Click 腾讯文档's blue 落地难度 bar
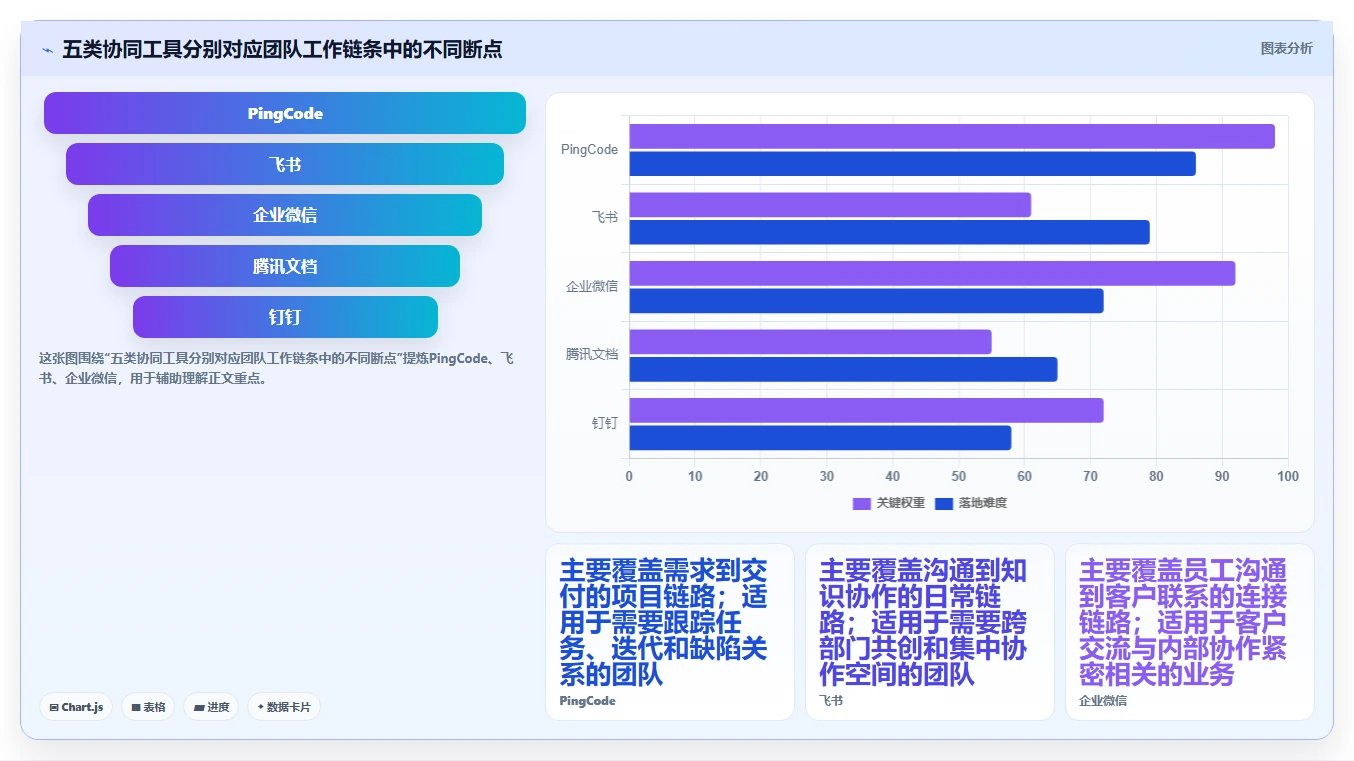1354x761 pixels. pyautogui.click(x=843, y=369)
